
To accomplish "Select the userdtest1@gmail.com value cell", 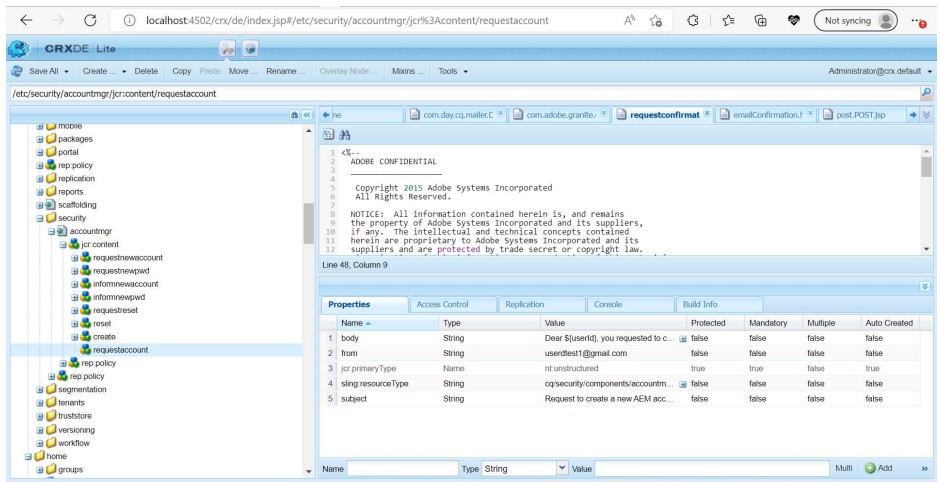I will 586,353.
